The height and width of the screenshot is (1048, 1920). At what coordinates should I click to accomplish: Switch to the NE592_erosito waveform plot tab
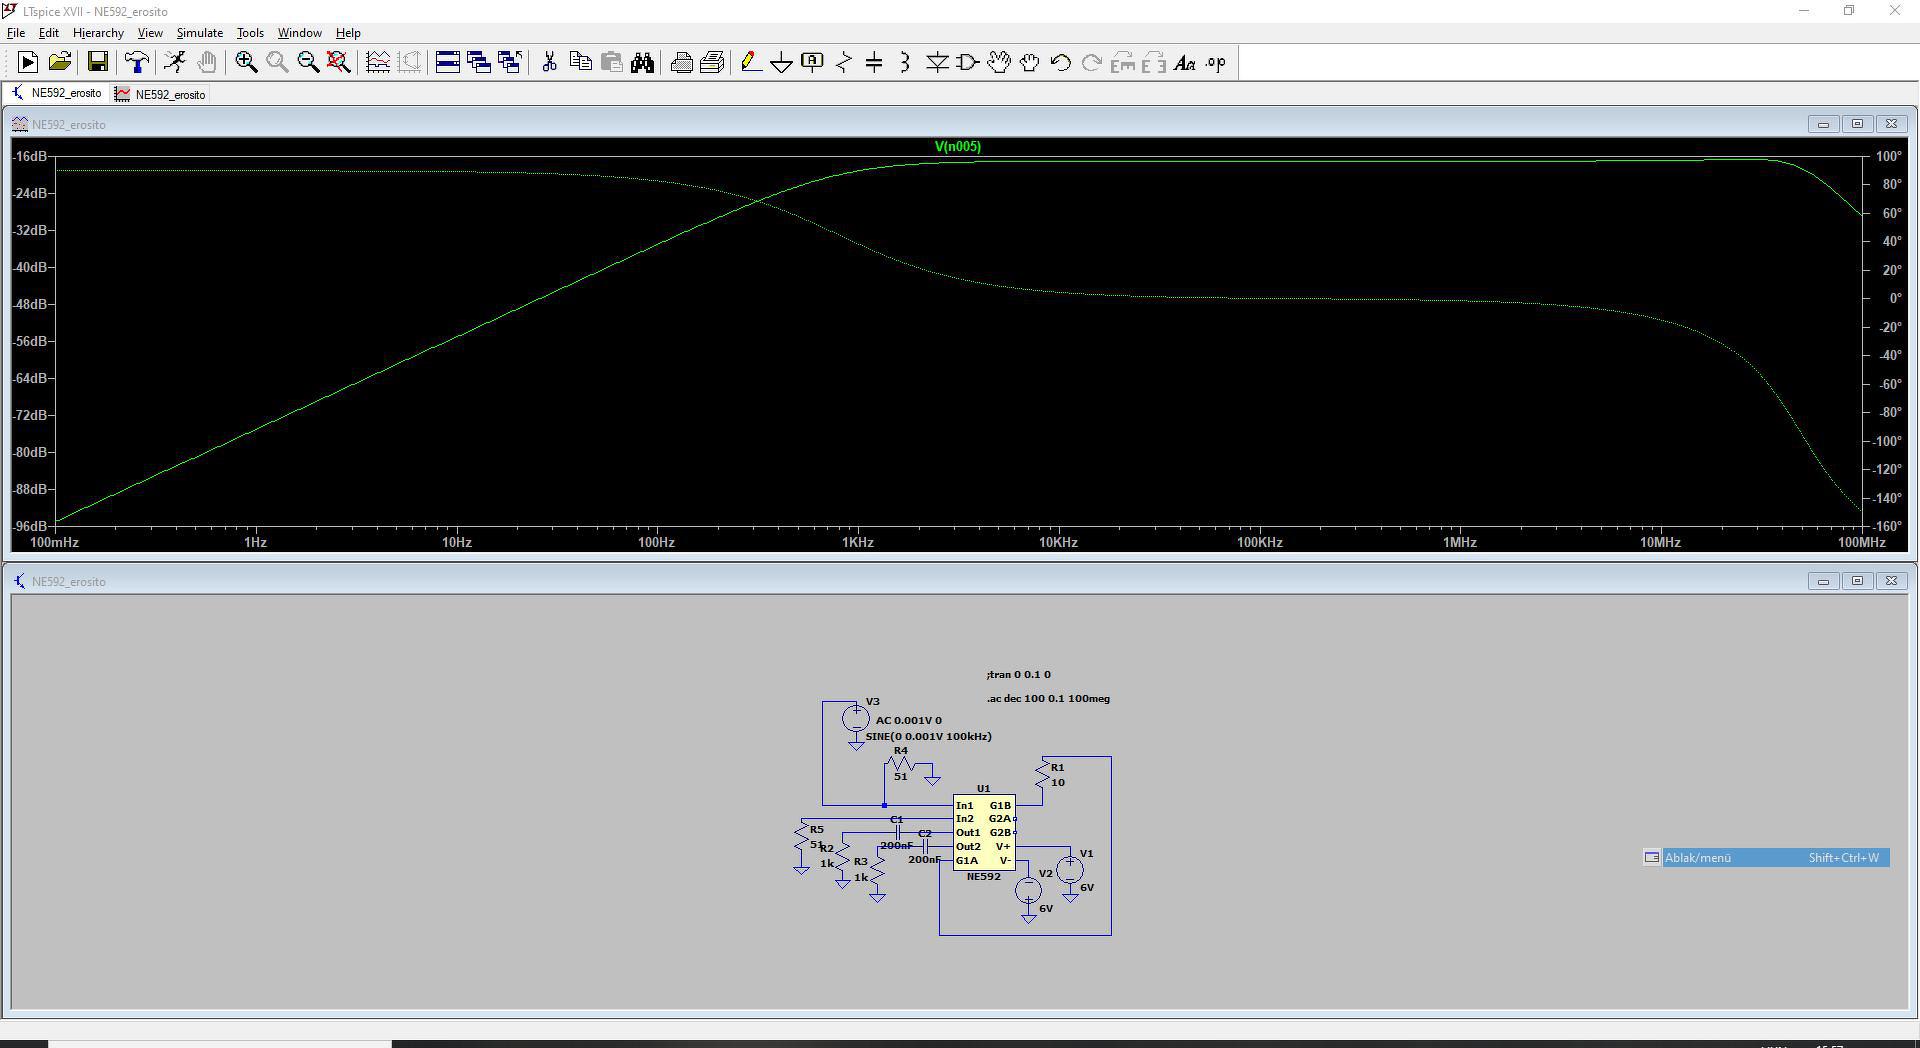click(x=161, y=94)
